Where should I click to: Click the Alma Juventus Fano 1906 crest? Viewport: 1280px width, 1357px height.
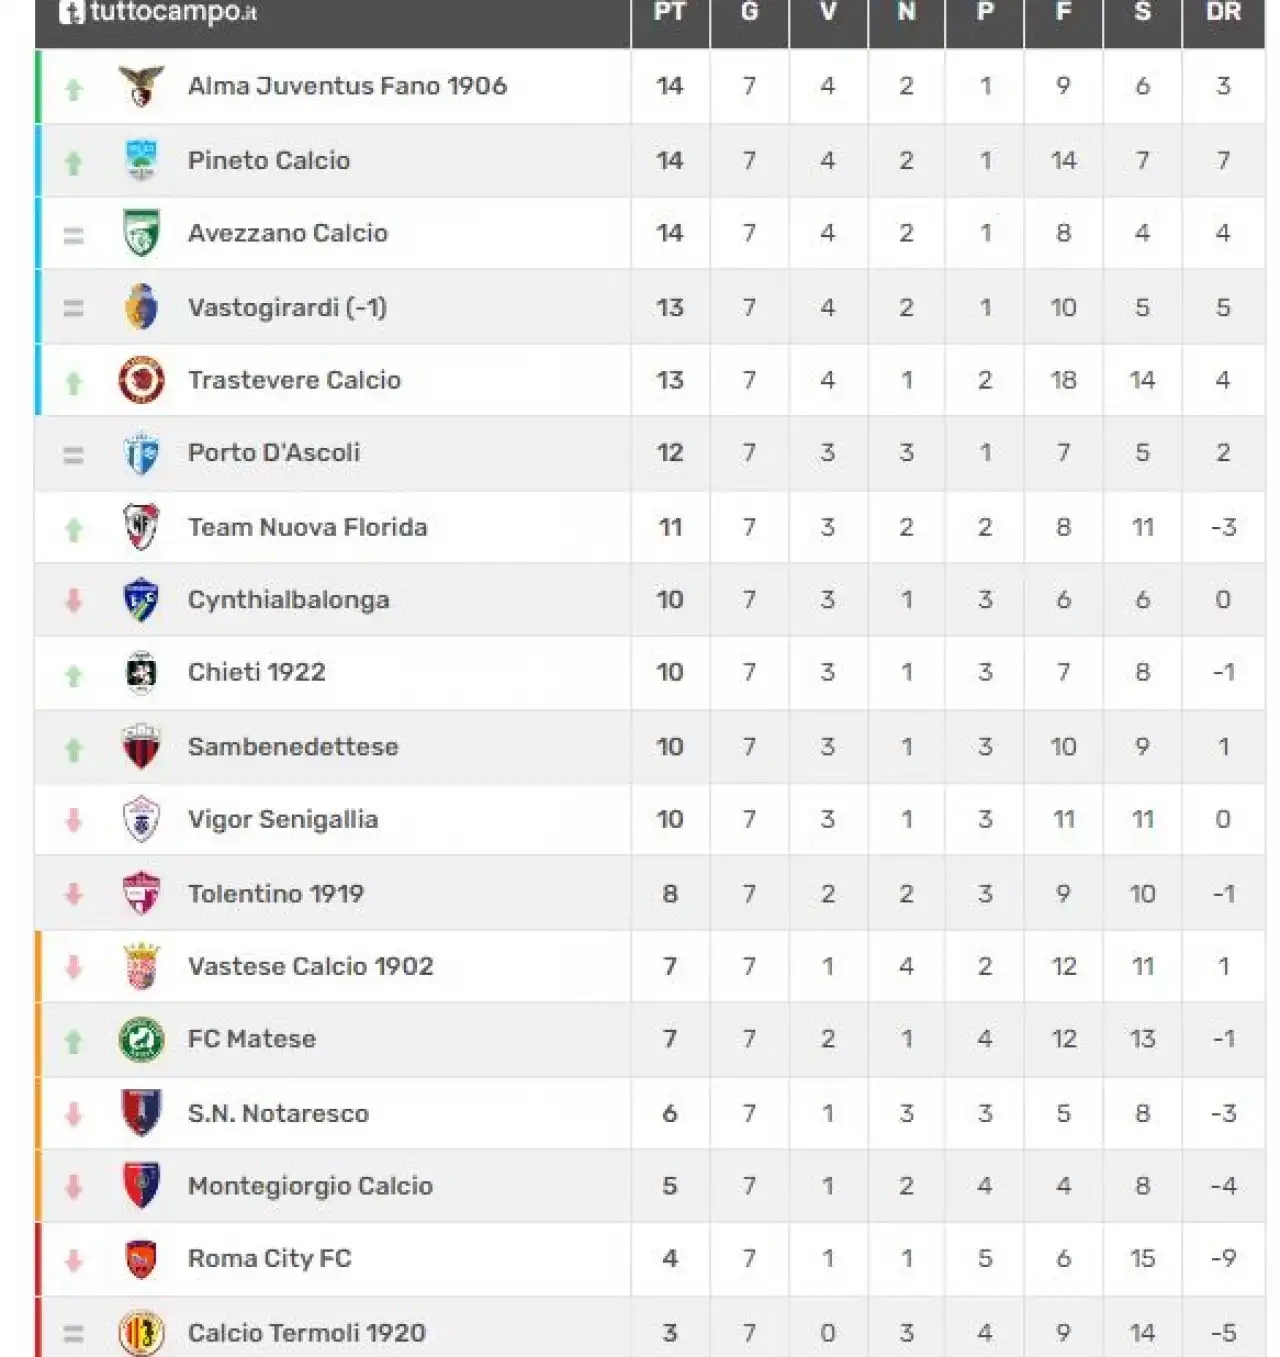pos(141,86)
